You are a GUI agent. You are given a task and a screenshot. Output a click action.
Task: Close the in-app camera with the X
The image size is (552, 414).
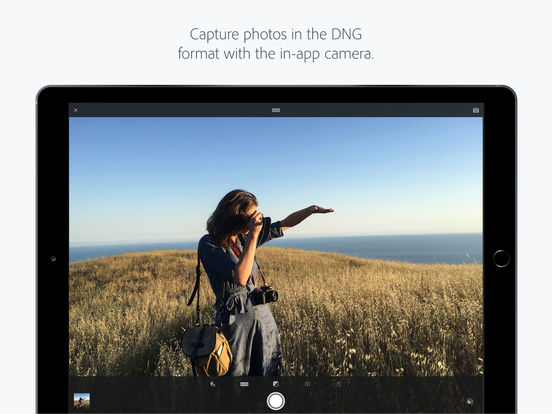pyautogui.click(x=76, y=110)
